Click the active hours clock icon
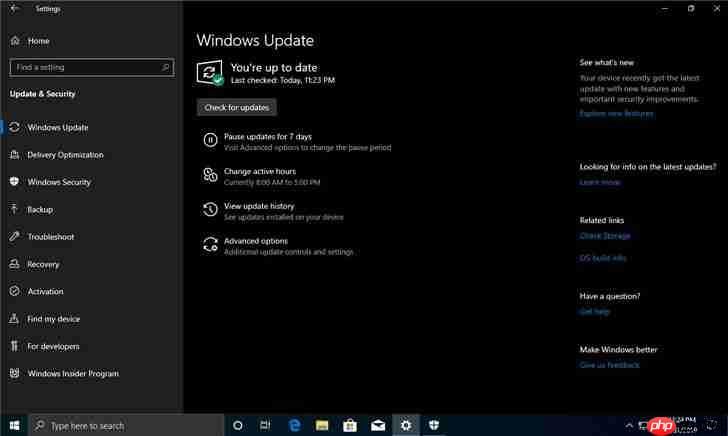728x436 pixels. (x=210, y=175)
